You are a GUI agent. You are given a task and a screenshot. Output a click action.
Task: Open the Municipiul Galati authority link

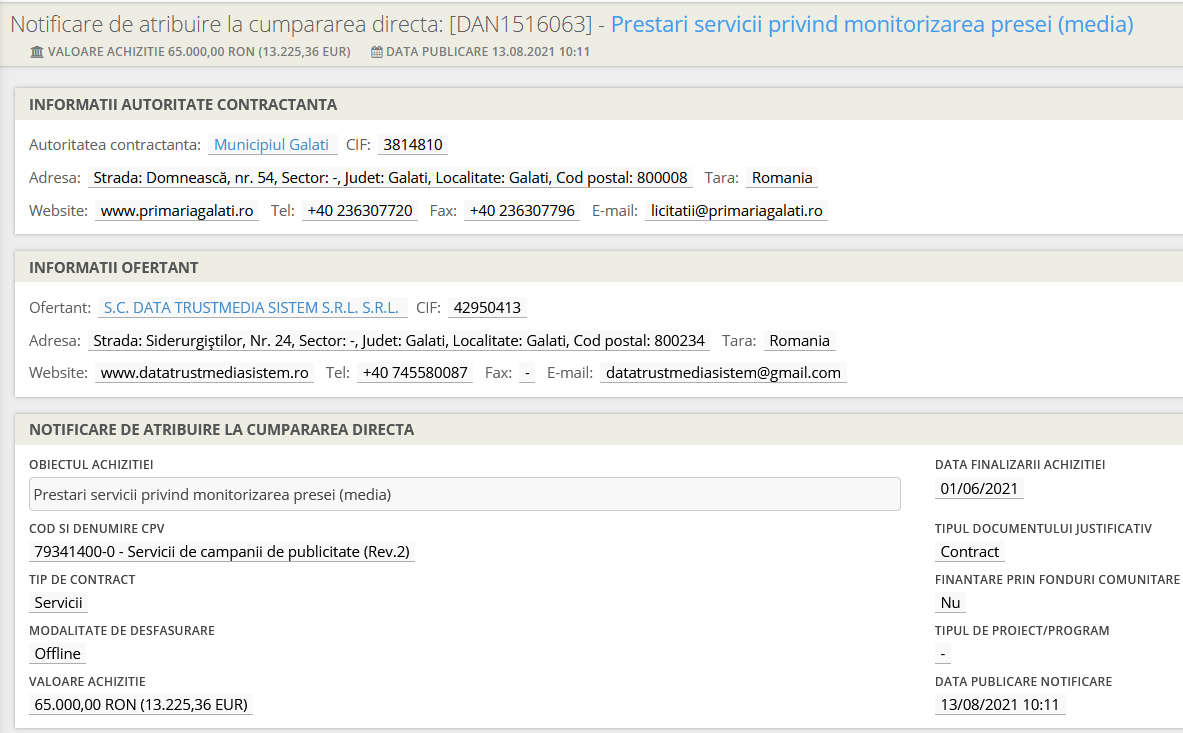[x=271, y=145]
